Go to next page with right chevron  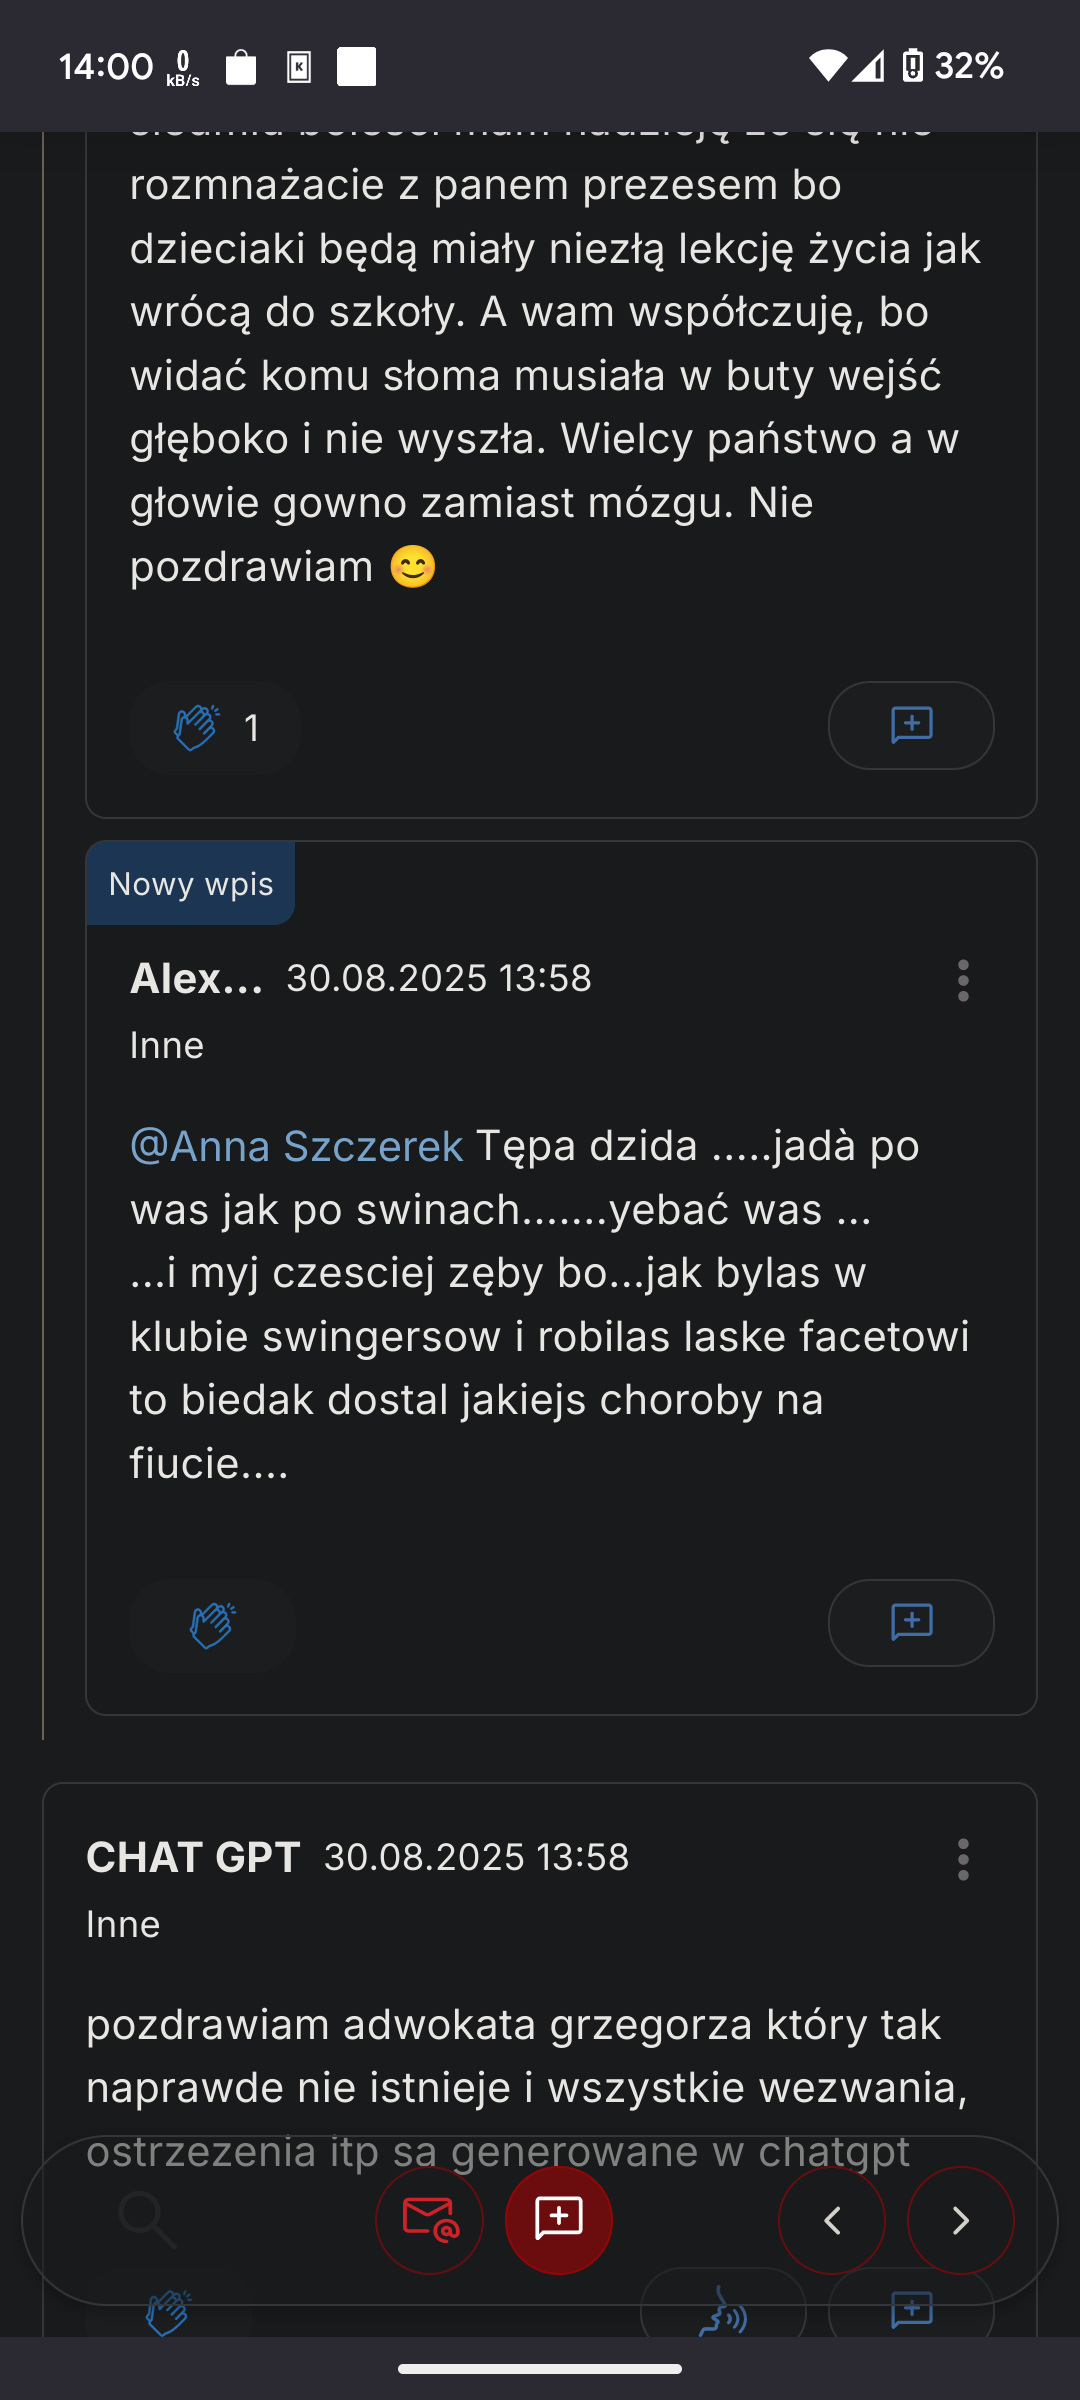960,2220
